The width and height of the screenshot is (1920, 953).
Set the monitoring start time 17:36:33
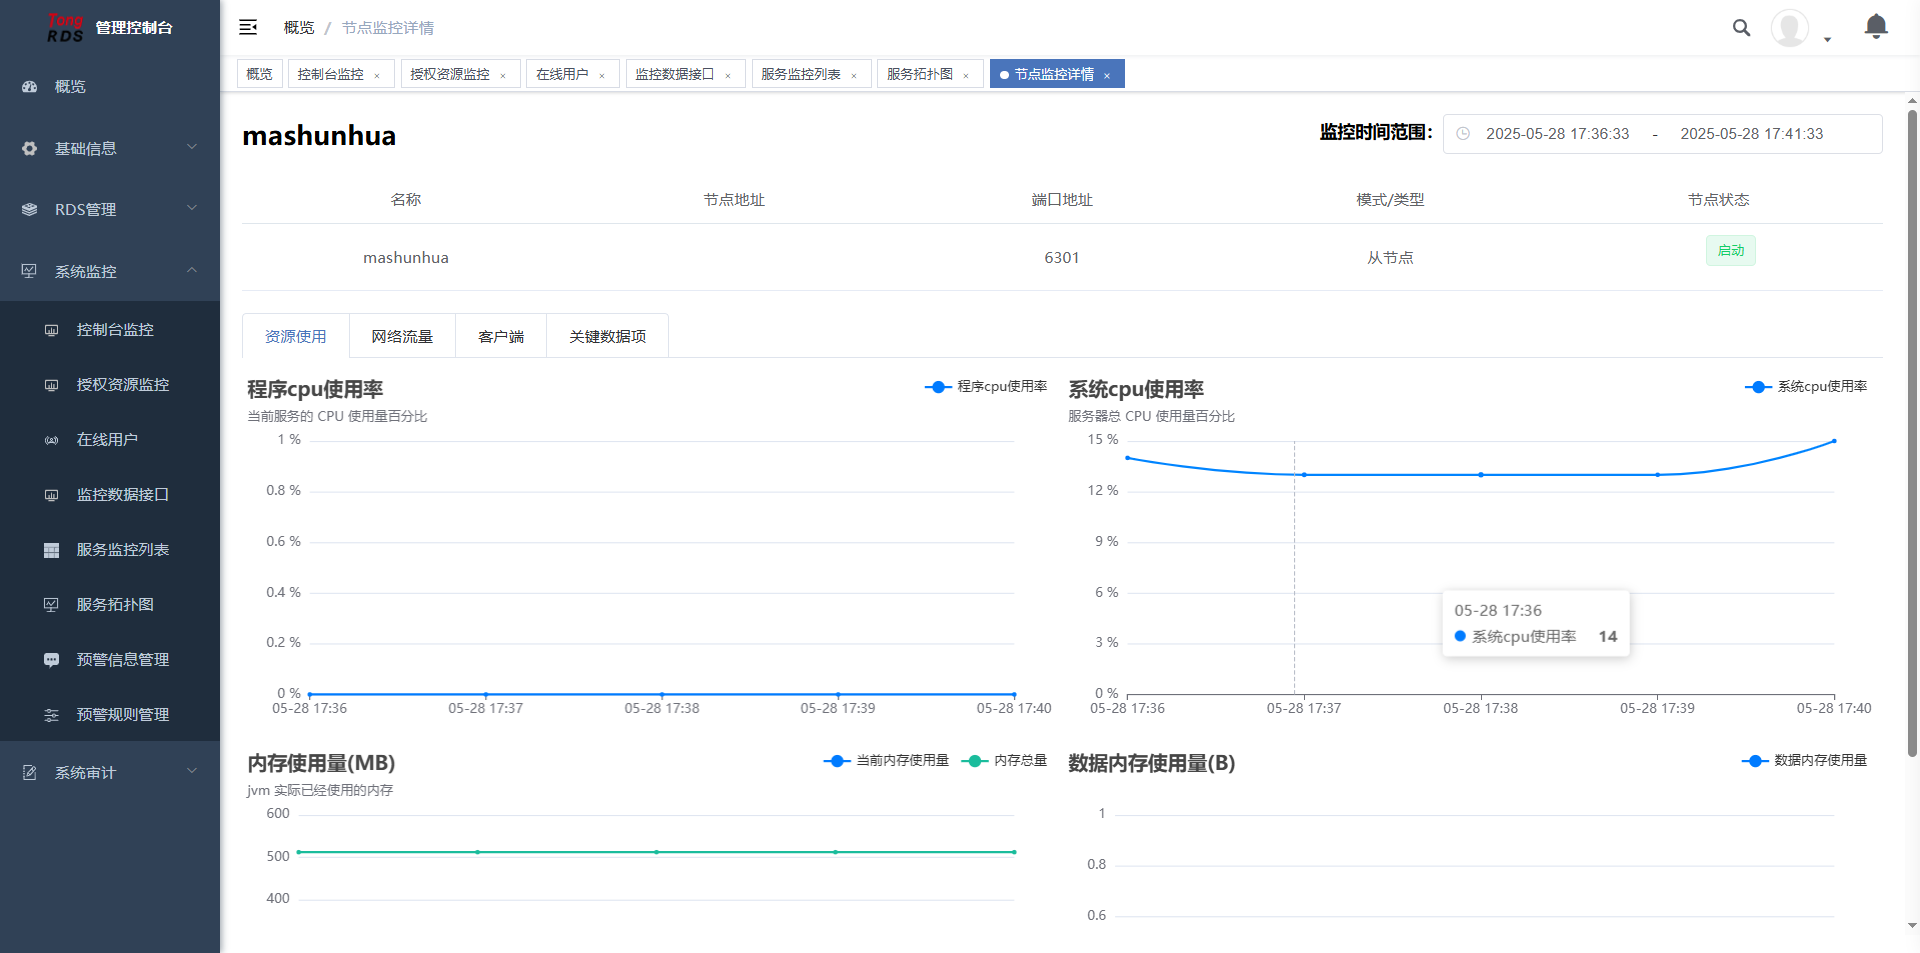(1558, 134)
